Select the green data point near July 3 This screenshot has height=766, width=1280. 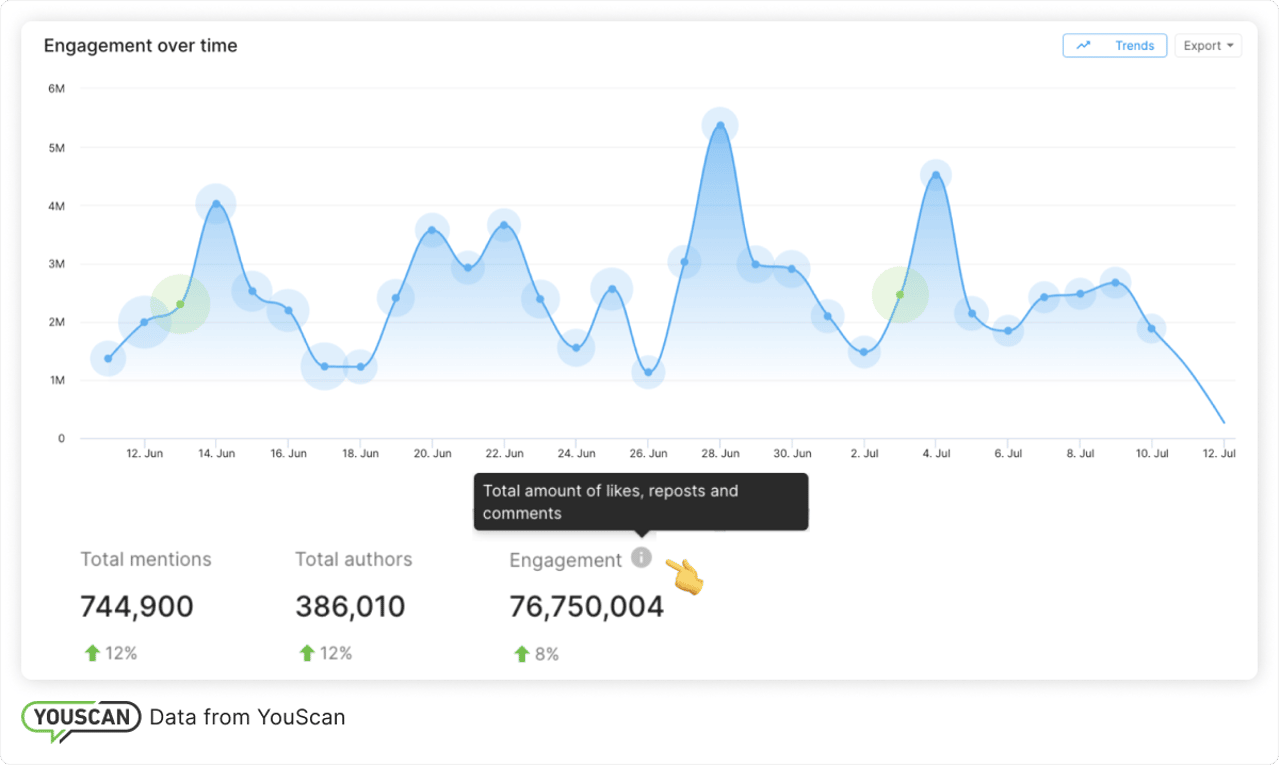point(899,294)
